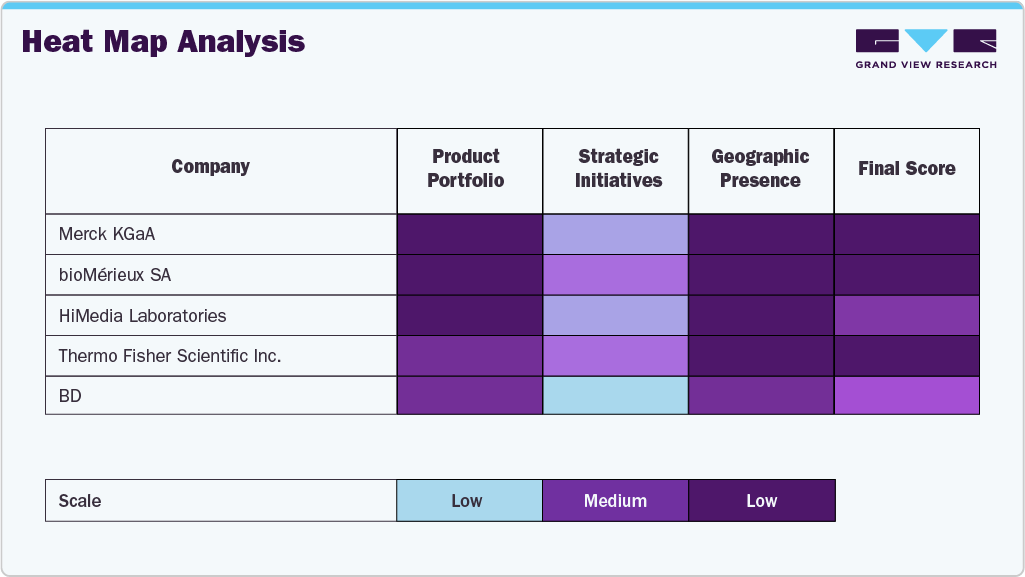Click the light blue Low scale swatch
1025x577 pixels.
tap(469, 501)
